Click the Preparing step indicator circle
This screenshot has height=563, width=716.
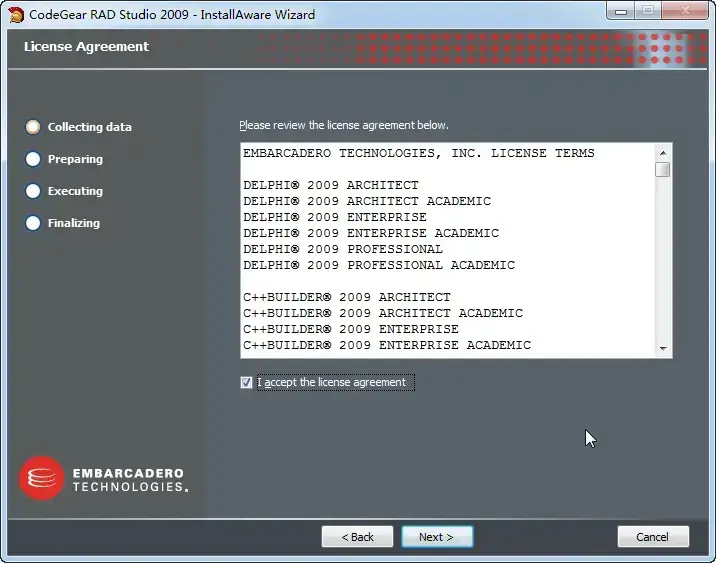pos(33,159)
